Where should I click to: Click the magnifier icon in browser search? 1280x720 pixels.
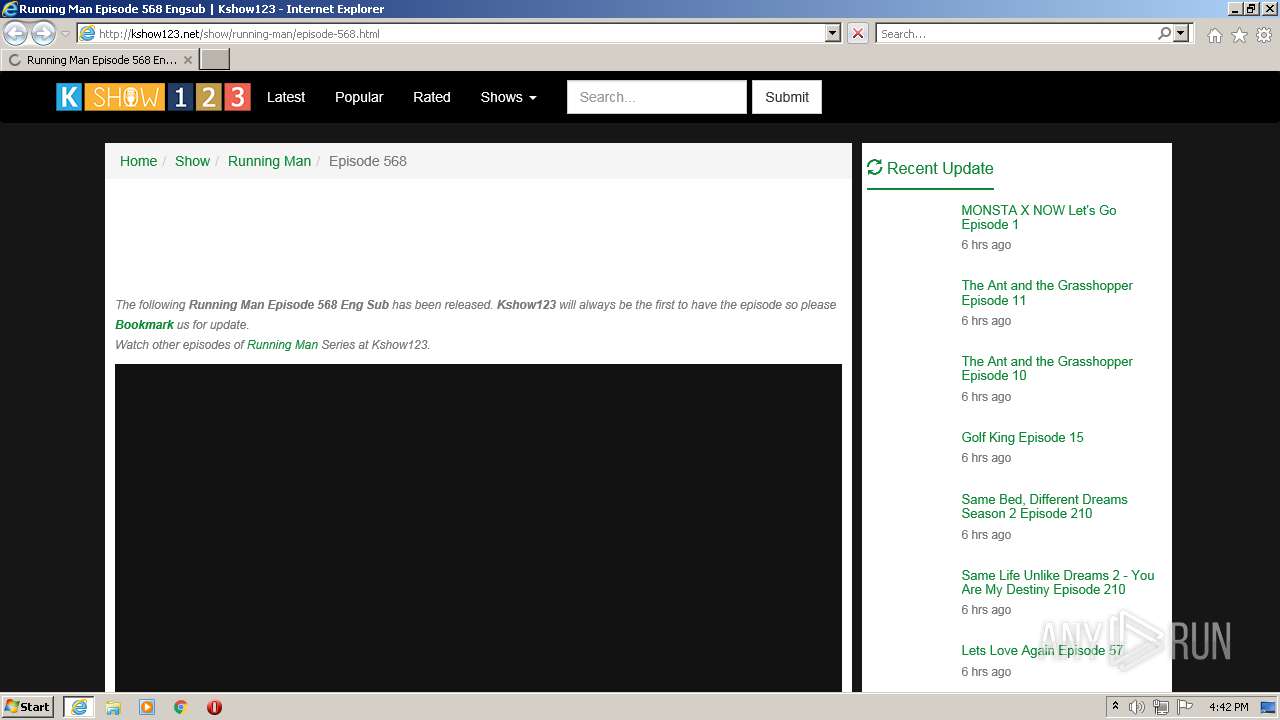pos(1164,33)
